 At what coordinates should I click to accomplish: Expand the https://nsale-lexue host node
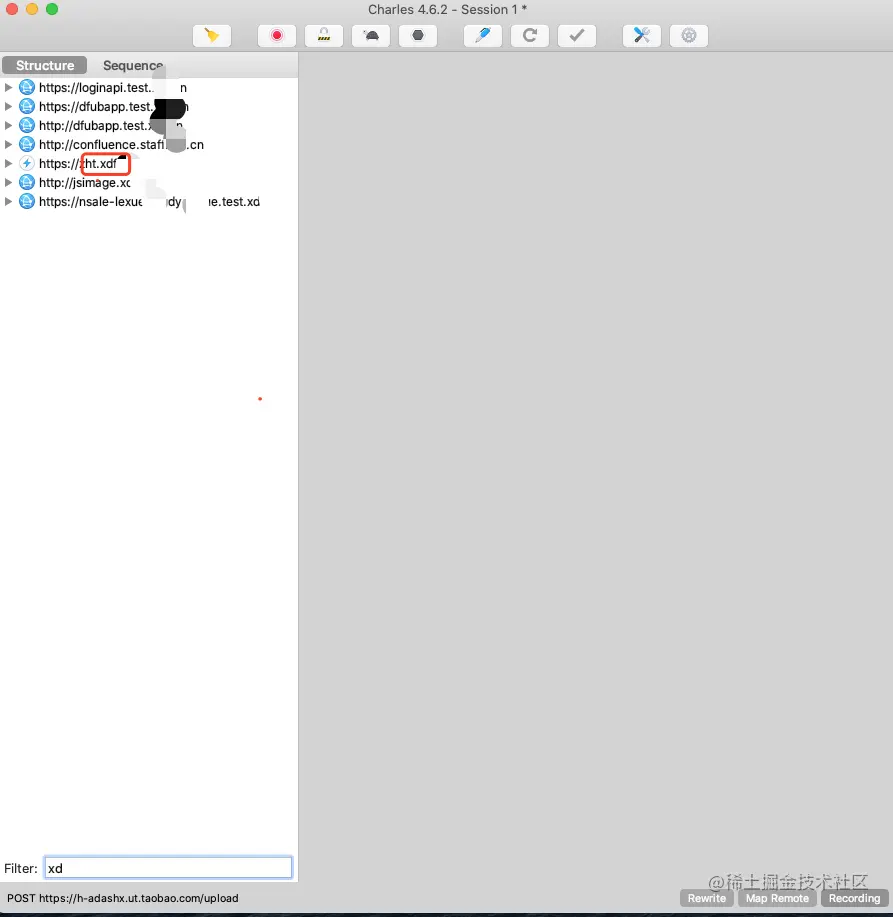tap(8, 202)
